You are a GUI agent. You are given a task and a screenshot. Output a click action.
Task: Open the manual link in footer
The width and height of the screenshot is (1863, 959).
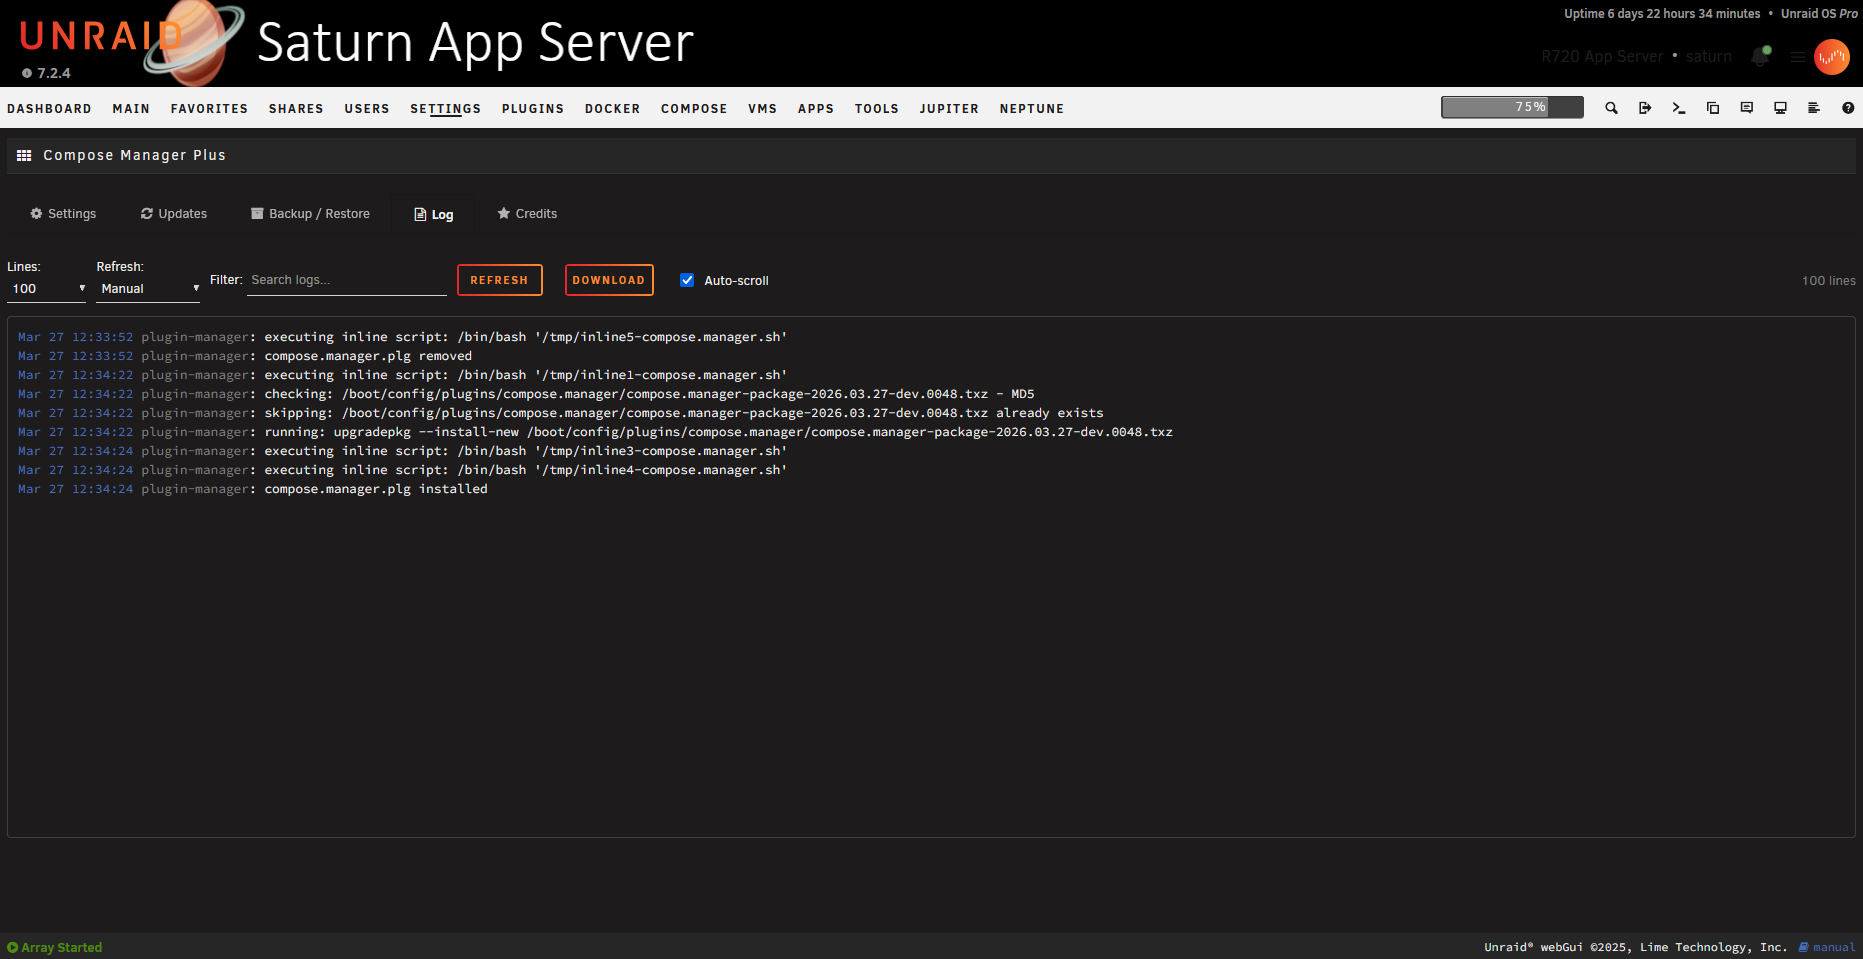pyautogui.click(x=1827, y=947)
